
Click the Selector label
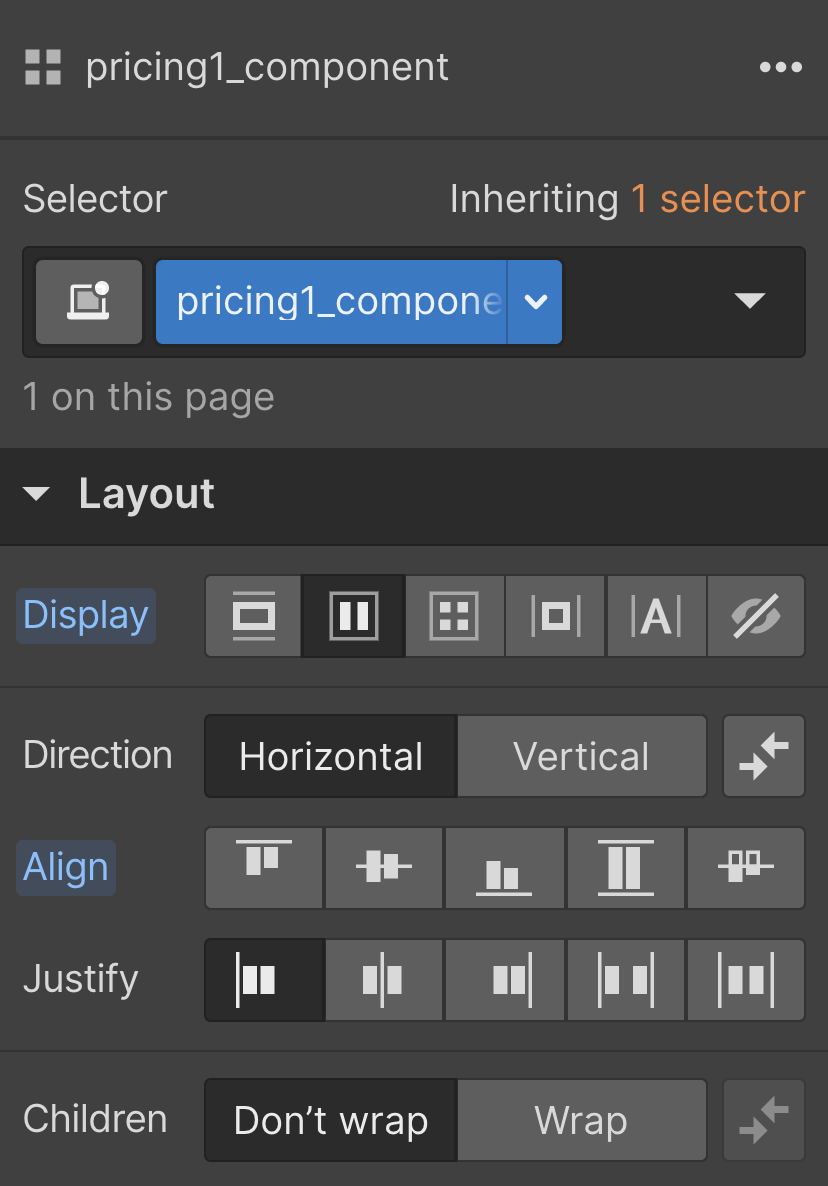point(95,199)
